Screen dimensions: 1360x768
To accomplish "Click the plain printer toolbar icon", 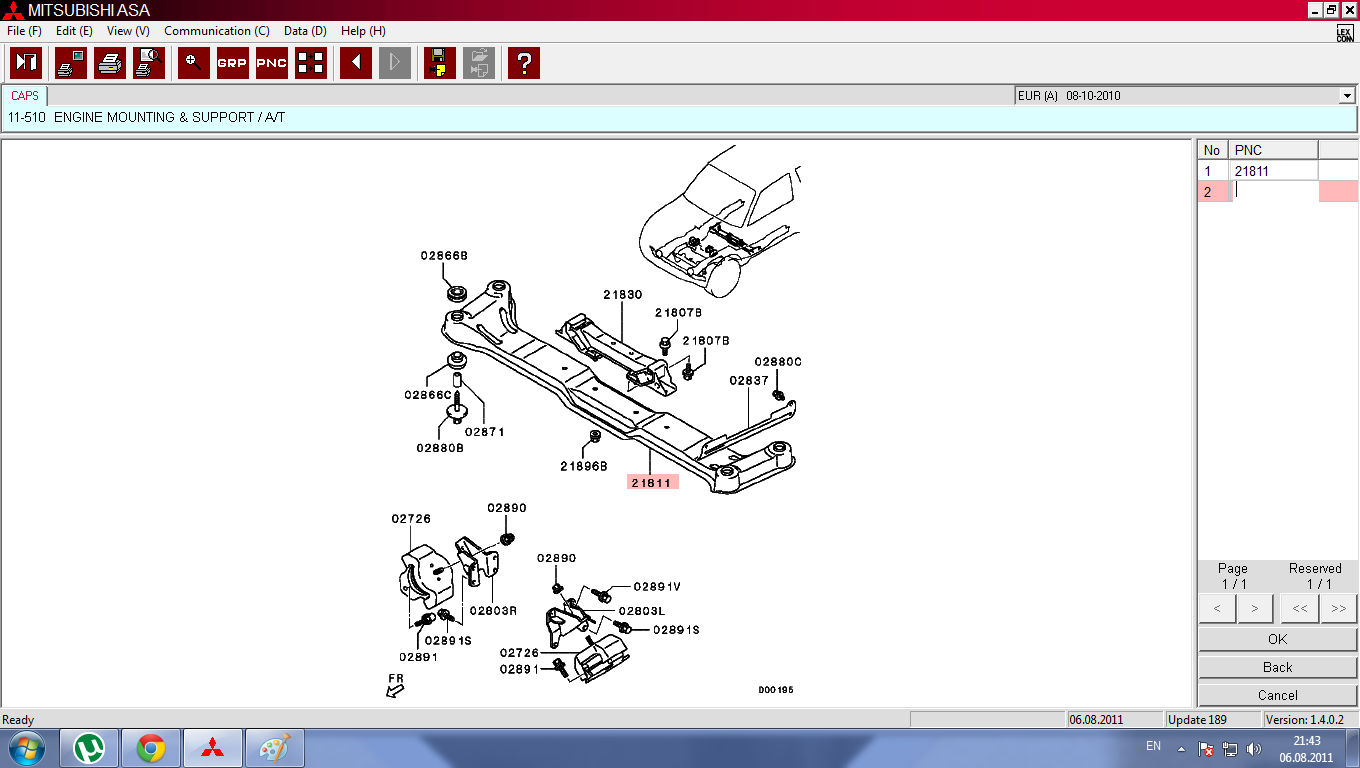I will click(110, 63).
